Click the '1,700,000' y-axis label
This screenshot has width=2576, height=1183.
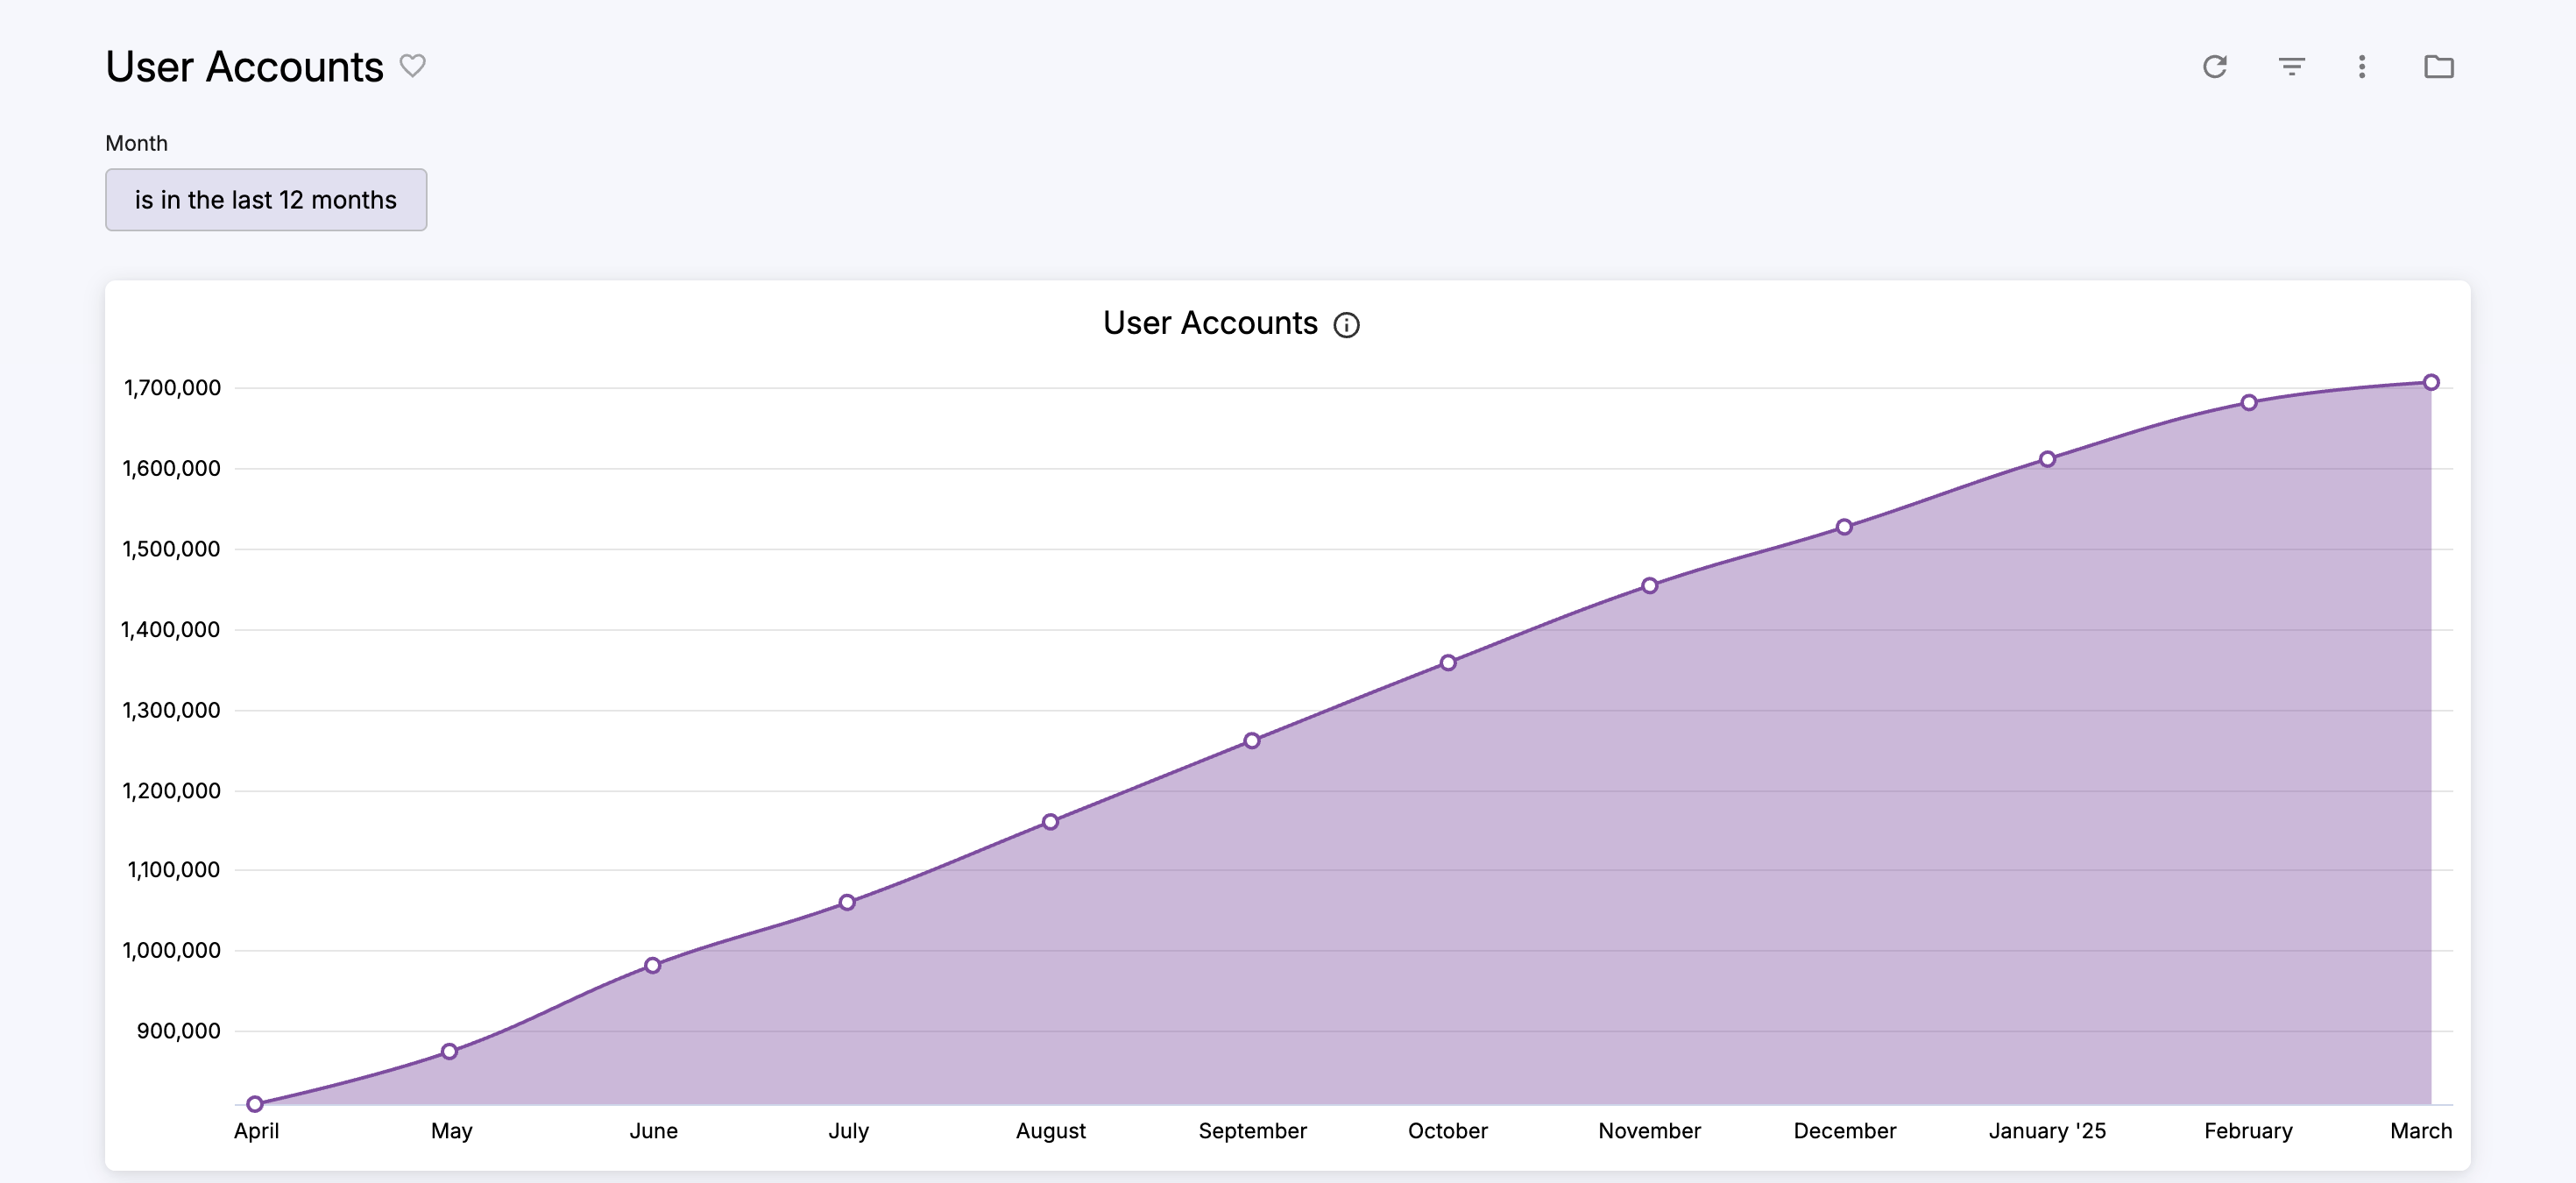coord(172,388)
